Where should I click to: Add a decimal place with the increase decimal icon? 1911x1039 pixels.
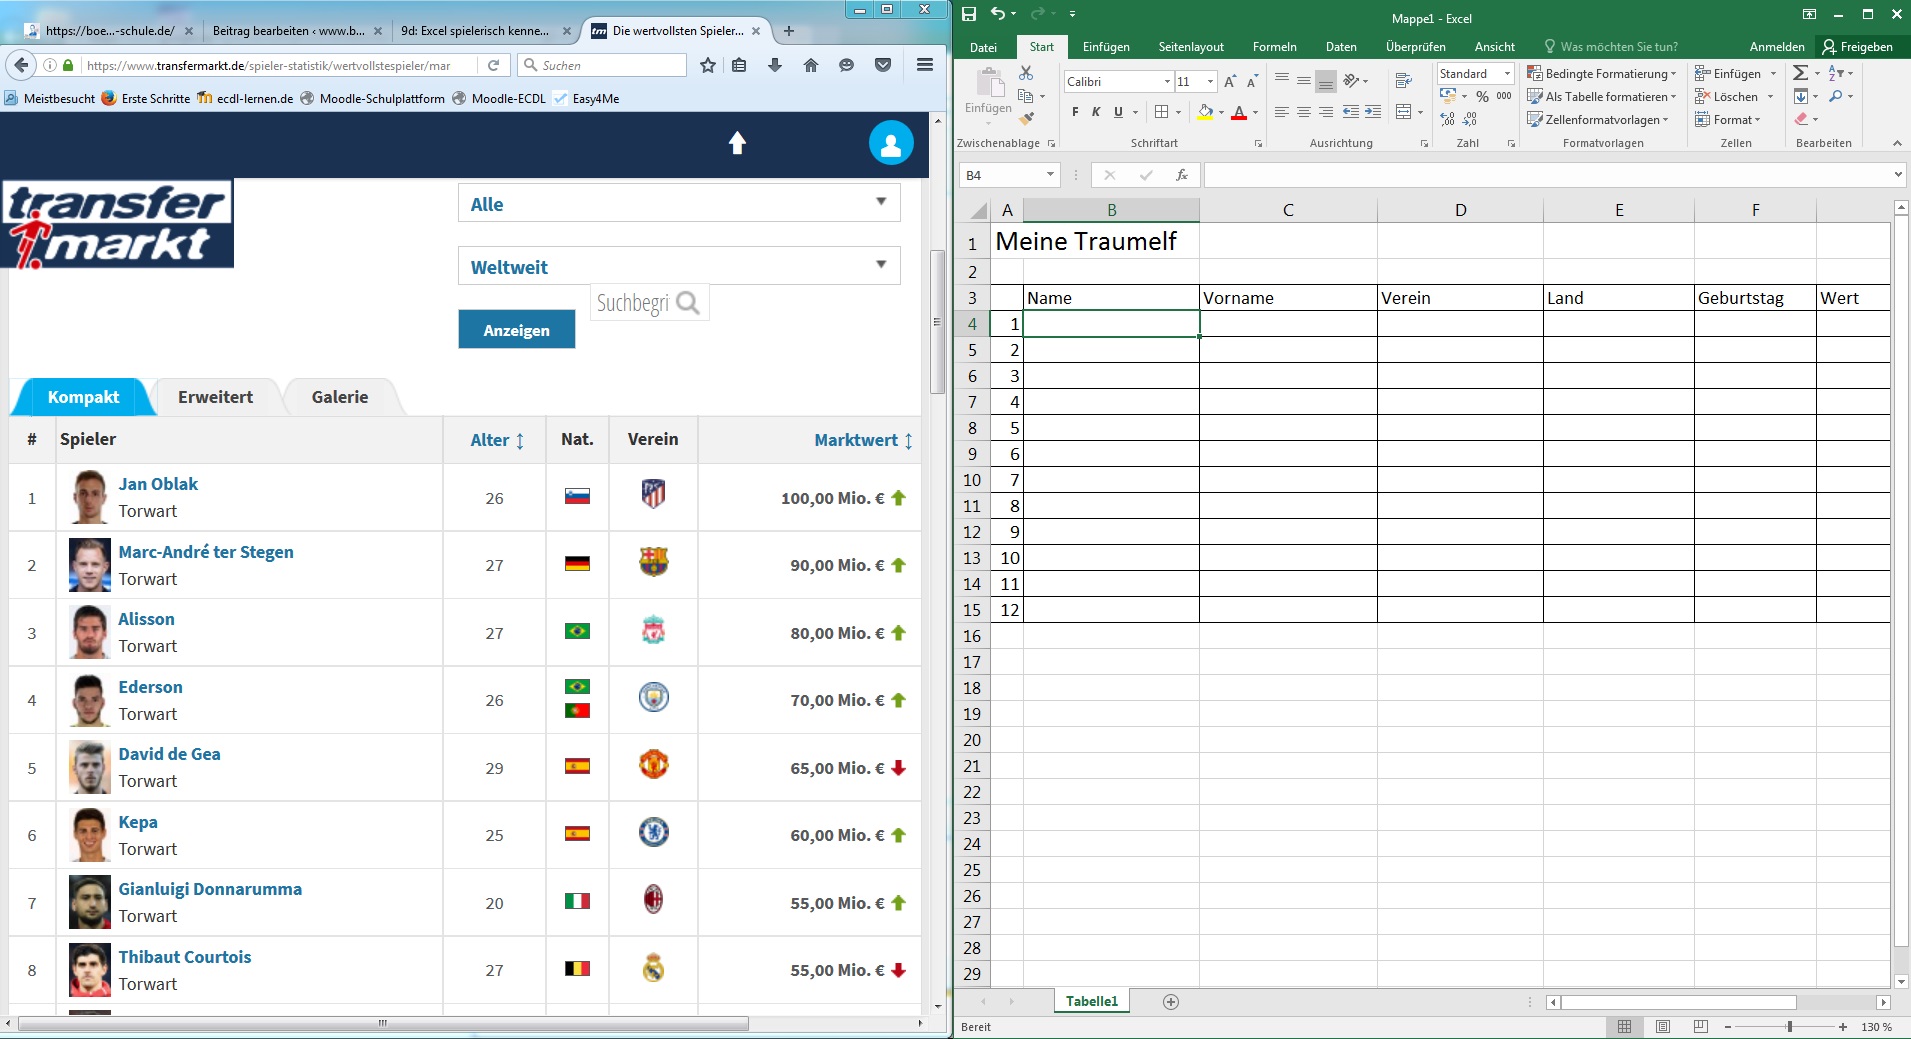click(x=1447, y=119)
